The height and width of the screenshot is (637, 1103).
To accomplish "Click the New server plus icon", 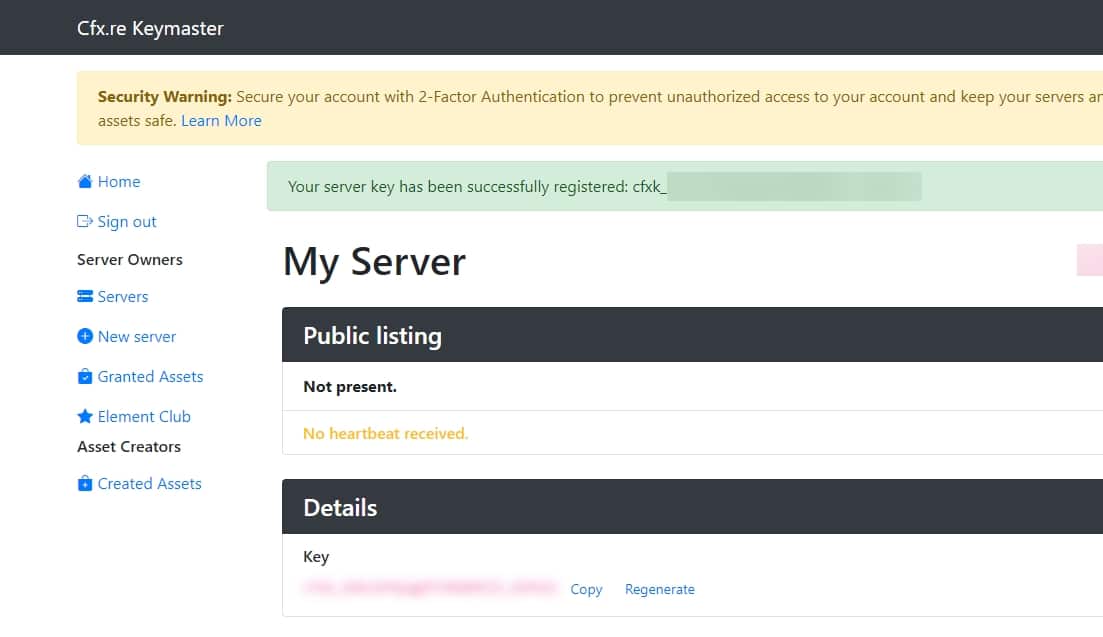I will coord(85,337).
